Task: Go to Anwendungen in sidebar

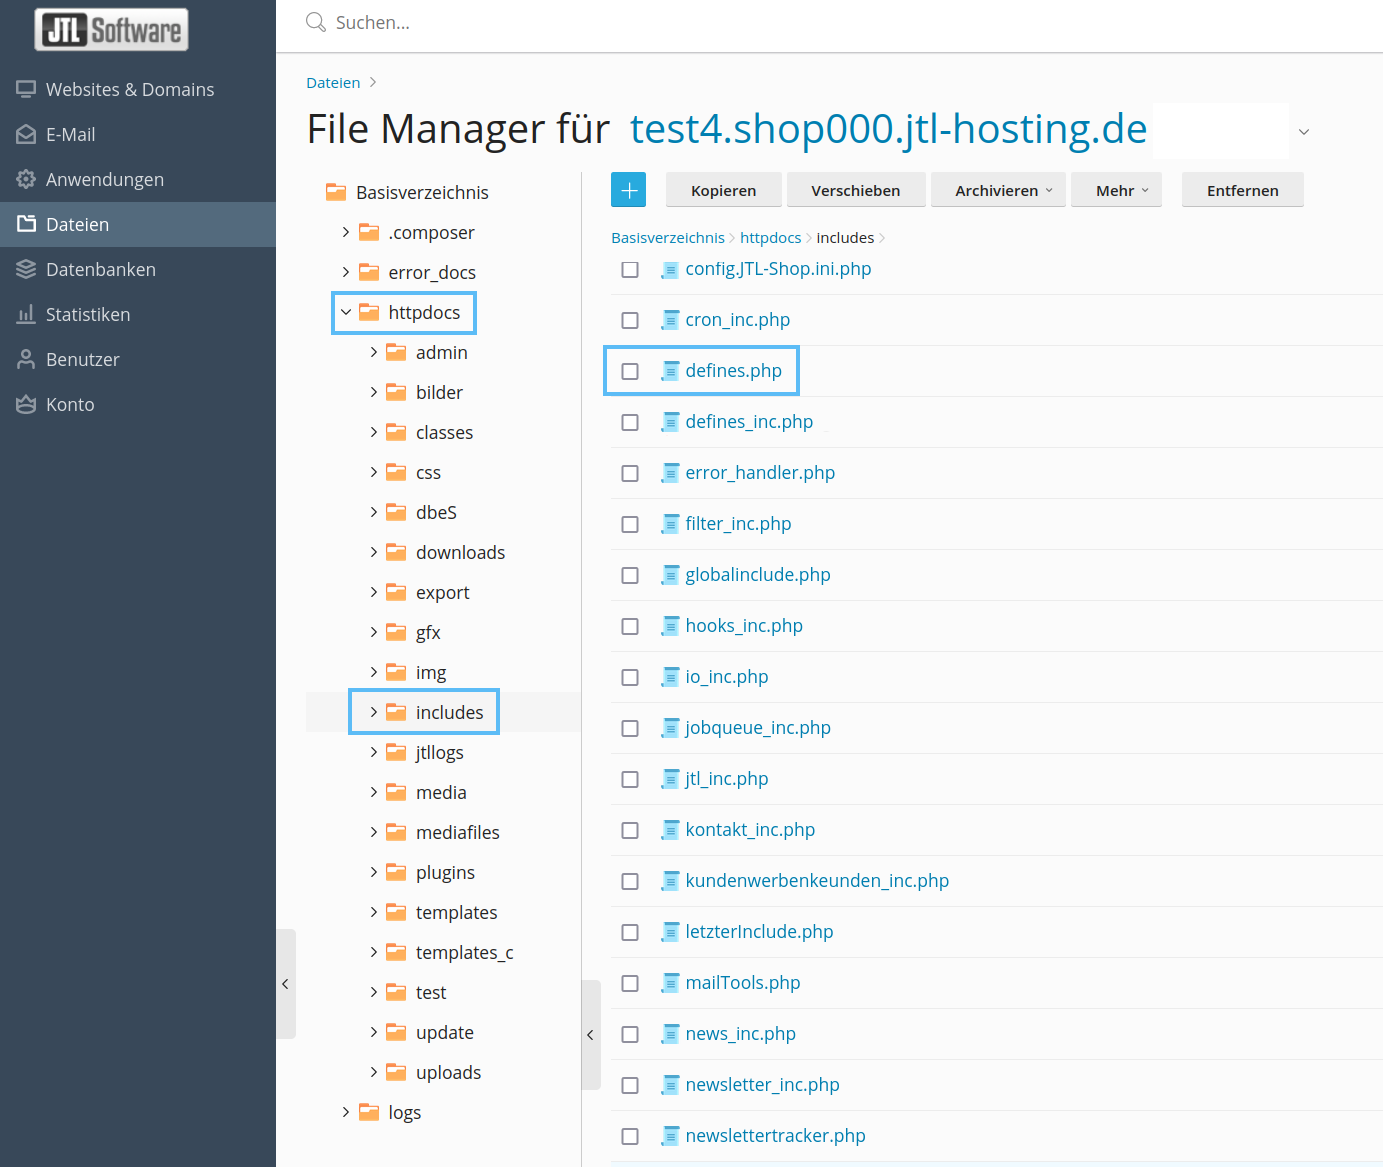Action: [x=138, y=179]
